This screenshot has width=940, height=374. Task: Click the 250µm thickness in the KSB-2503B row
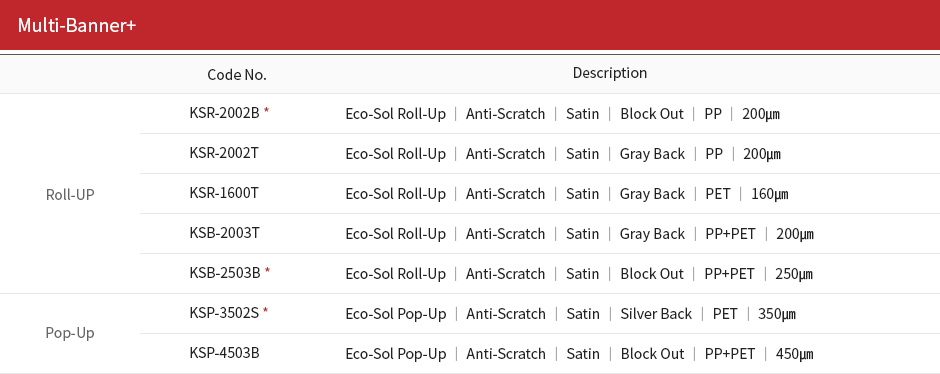pyautogui.click(x=794, y=275)
